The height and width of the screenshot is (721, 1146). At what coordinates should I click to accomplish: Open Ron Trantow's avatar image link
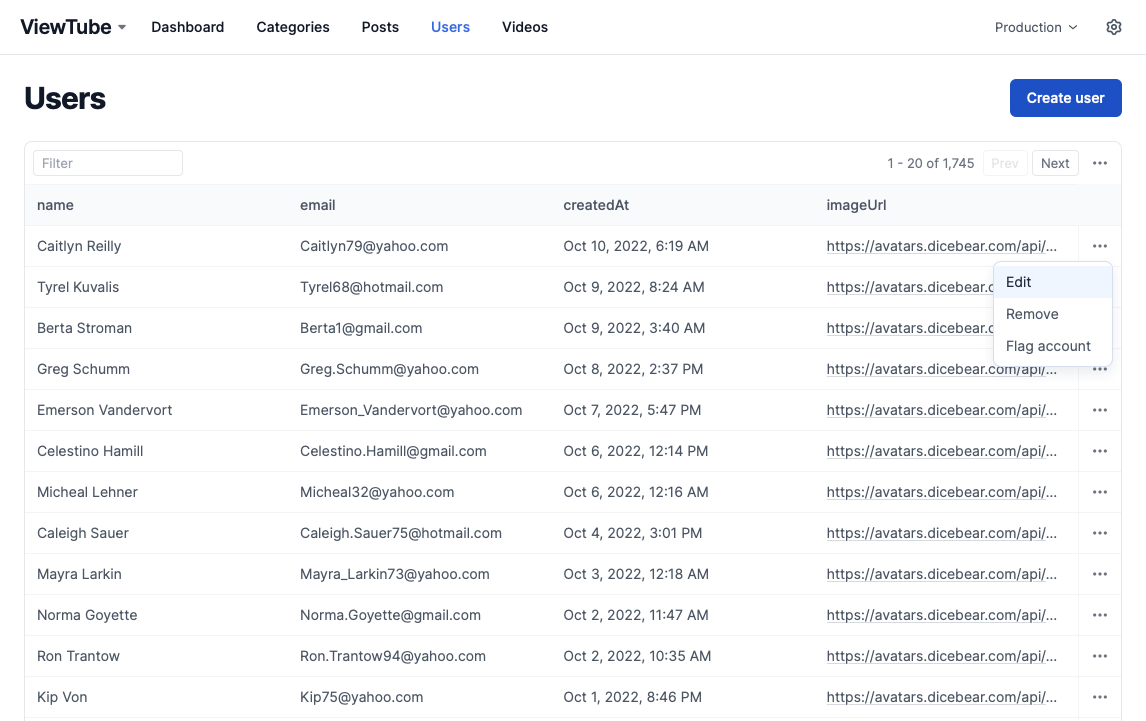(941, 656)
